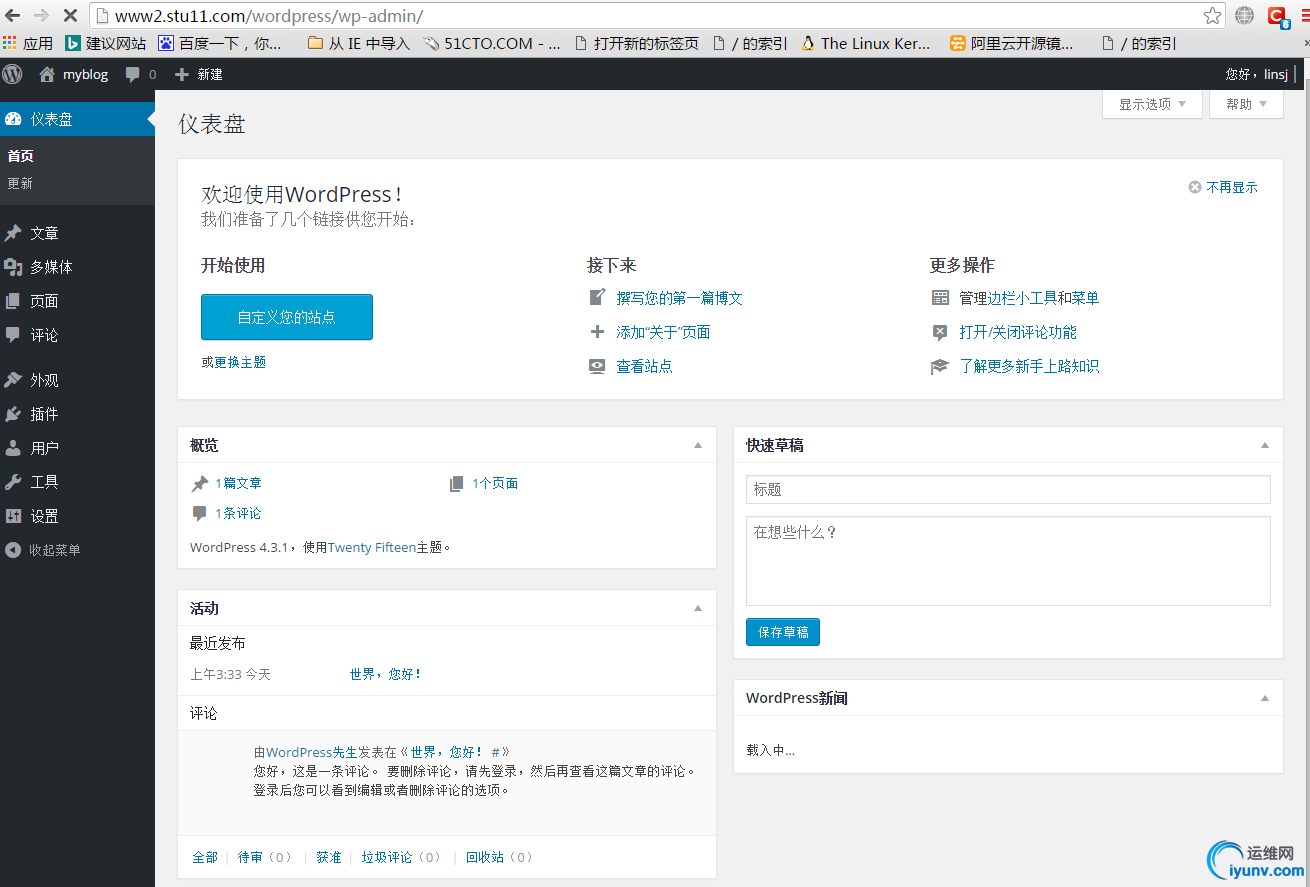Image resolution: width=1310 pixels, height=887 pixels.
Task: Open the The Linux Ker... bookmark
Action: pyautogui.click(x=866, y=43)
